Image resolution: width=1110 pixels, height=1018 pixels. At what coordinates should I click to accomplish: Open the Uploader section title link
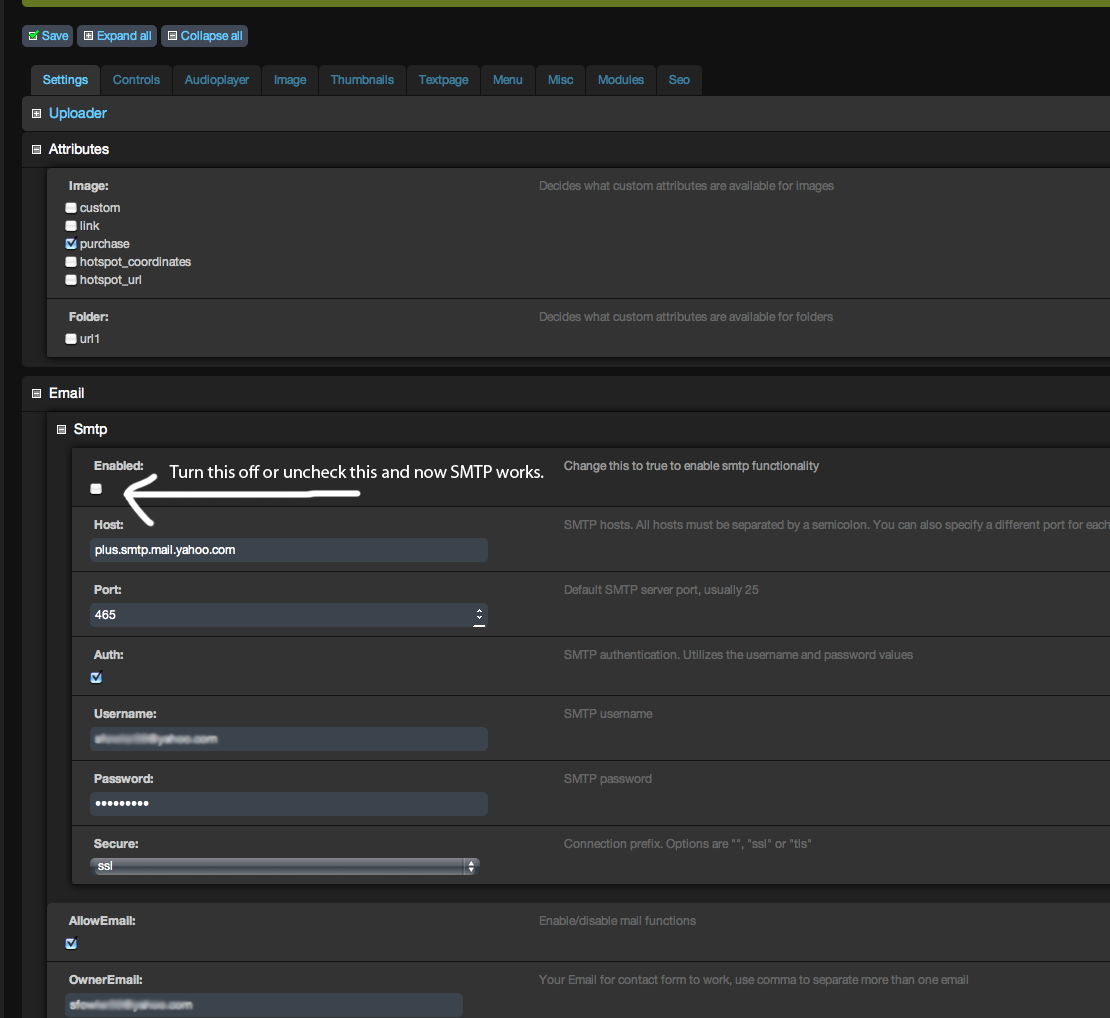coord(78,113)
